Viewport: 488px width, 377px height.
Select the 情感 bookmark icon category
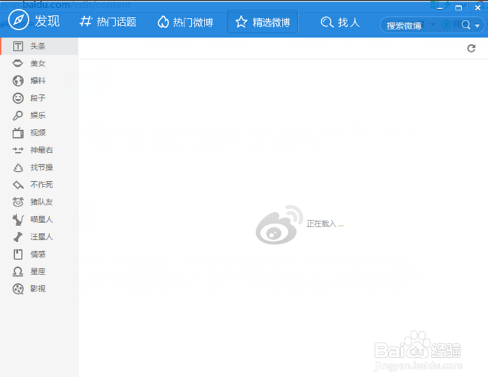tap(18, 254)
